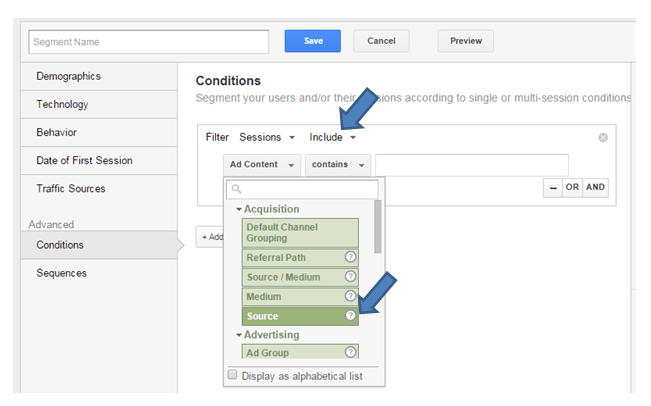The height and width of the screenshot is (406, 651).
Task: Open the Sequences section
Action: pyautogui.click(x=99, y=273)
